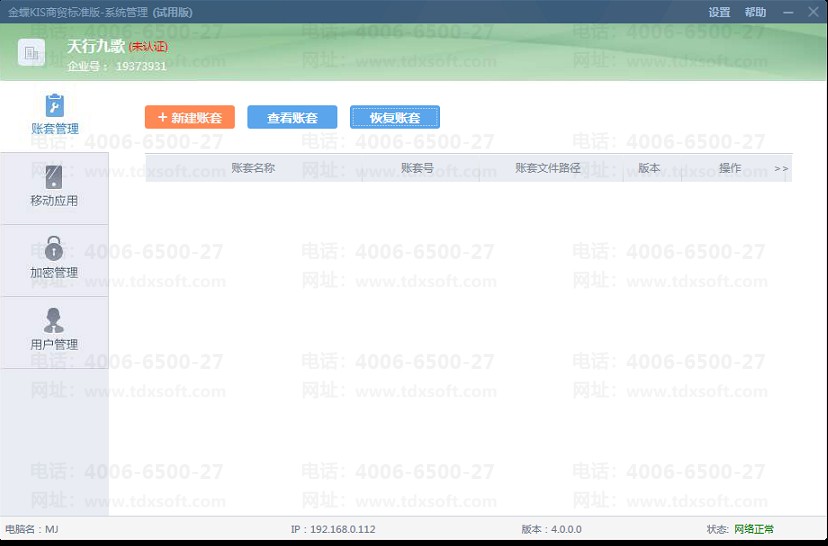Viewport: 828px width, 546px height.
Task: Open the 移动应用 phone icon
Action: point(54,178)
